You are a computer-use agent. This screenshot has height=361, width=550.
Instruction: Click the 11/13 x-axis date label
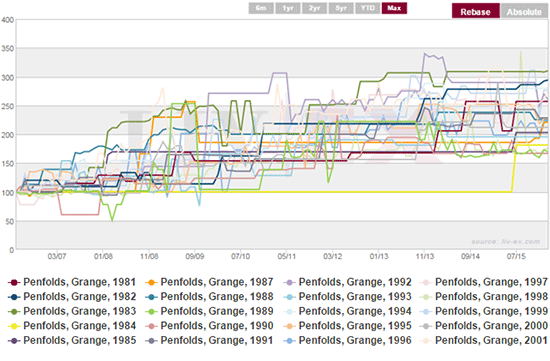point(425,256)
